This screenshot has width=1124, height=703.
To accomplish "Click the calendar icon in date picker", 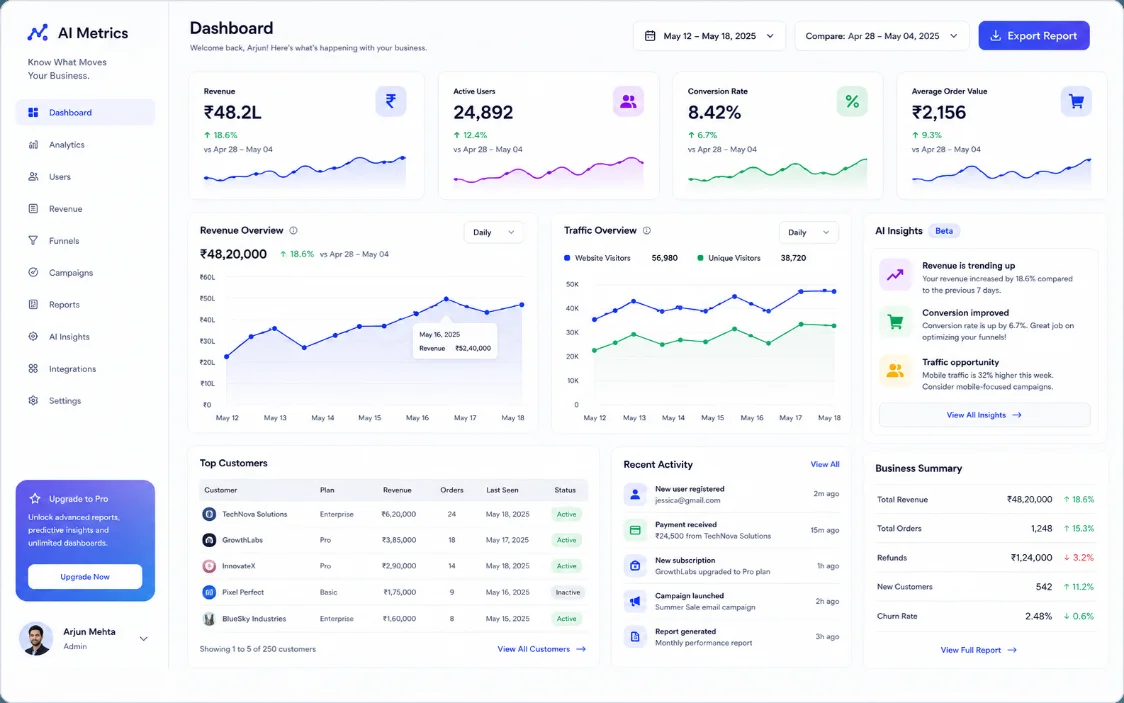I will [x=650, y=36].
